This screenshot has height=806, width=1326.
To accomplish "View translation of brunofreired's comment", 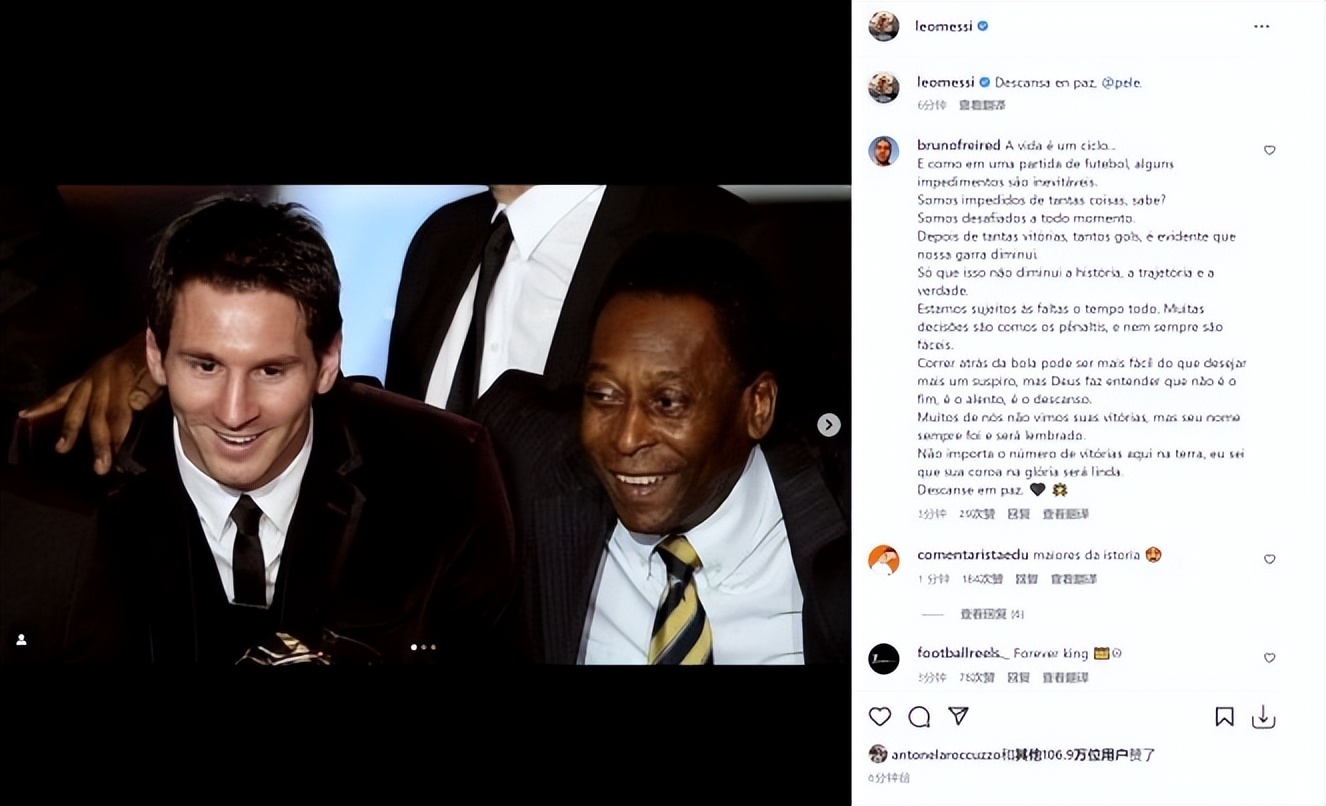I will [1067, 514].
